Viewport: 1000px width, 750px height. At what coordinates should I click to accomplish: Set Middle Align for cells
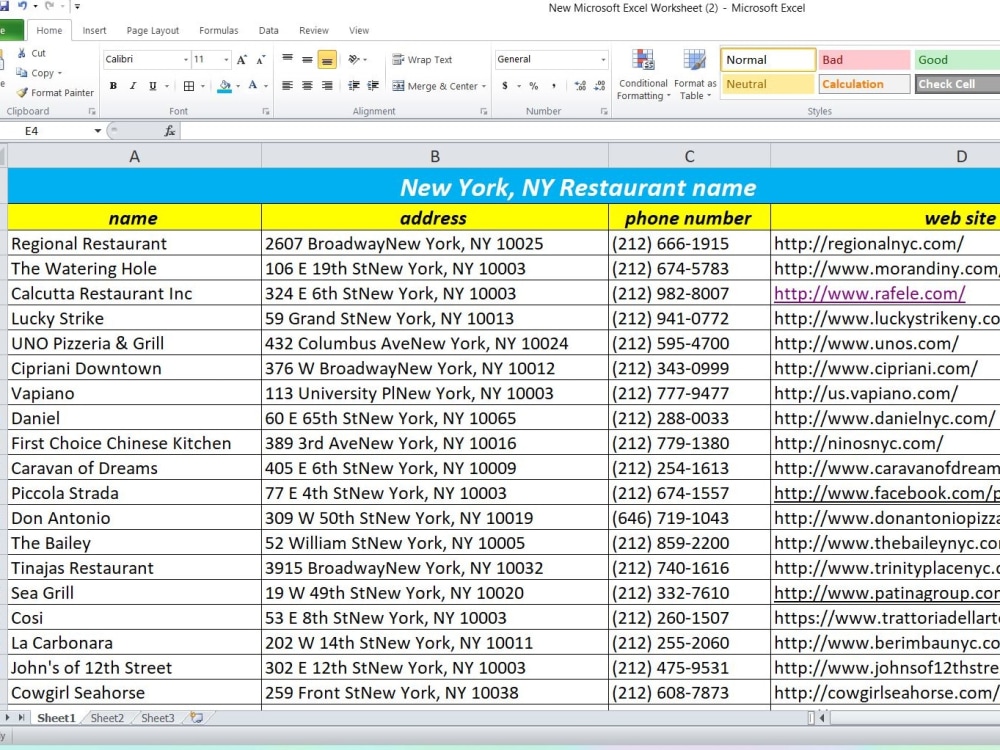(307, 59)
